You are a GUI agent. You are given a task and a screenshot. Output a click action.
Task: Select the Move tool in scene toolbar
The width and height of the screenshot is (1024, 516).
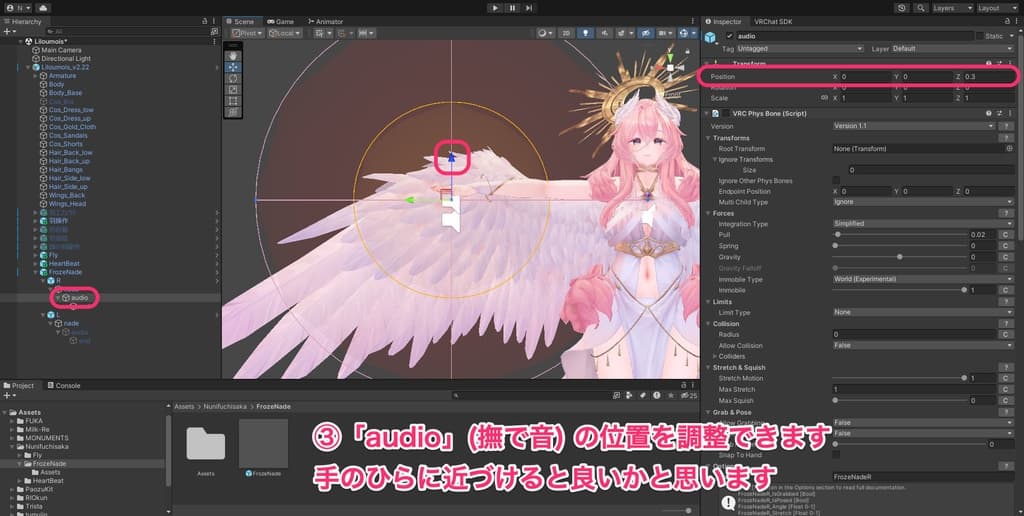(x=233, y=67)
